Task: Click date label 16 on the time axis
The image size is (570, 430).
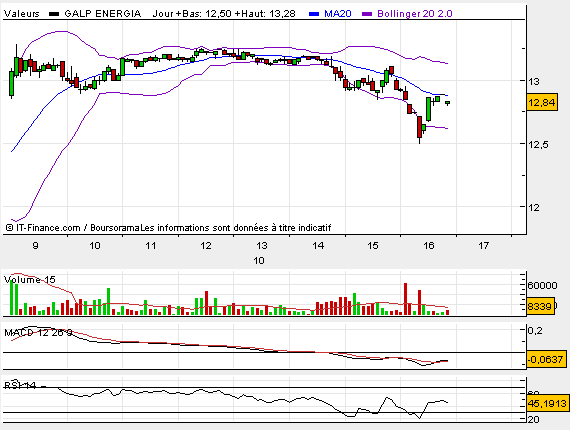Action: coord(429,246)
